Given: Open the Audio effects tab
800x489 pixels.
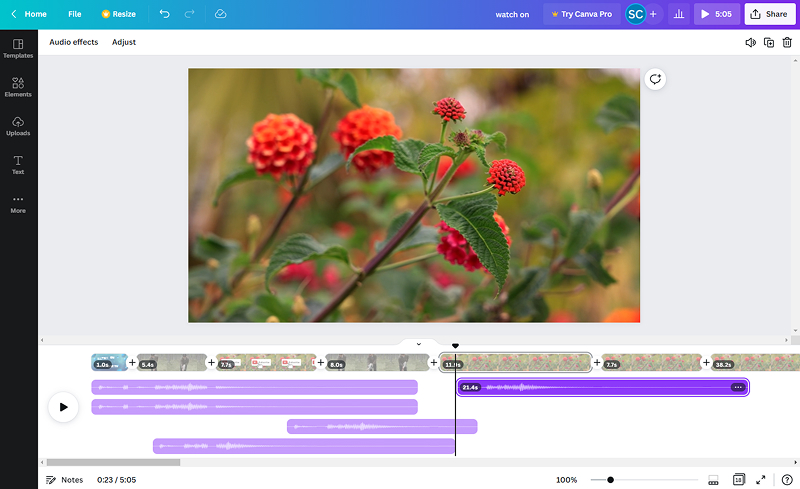Looking at the screenshot, I should click(74, 42).
